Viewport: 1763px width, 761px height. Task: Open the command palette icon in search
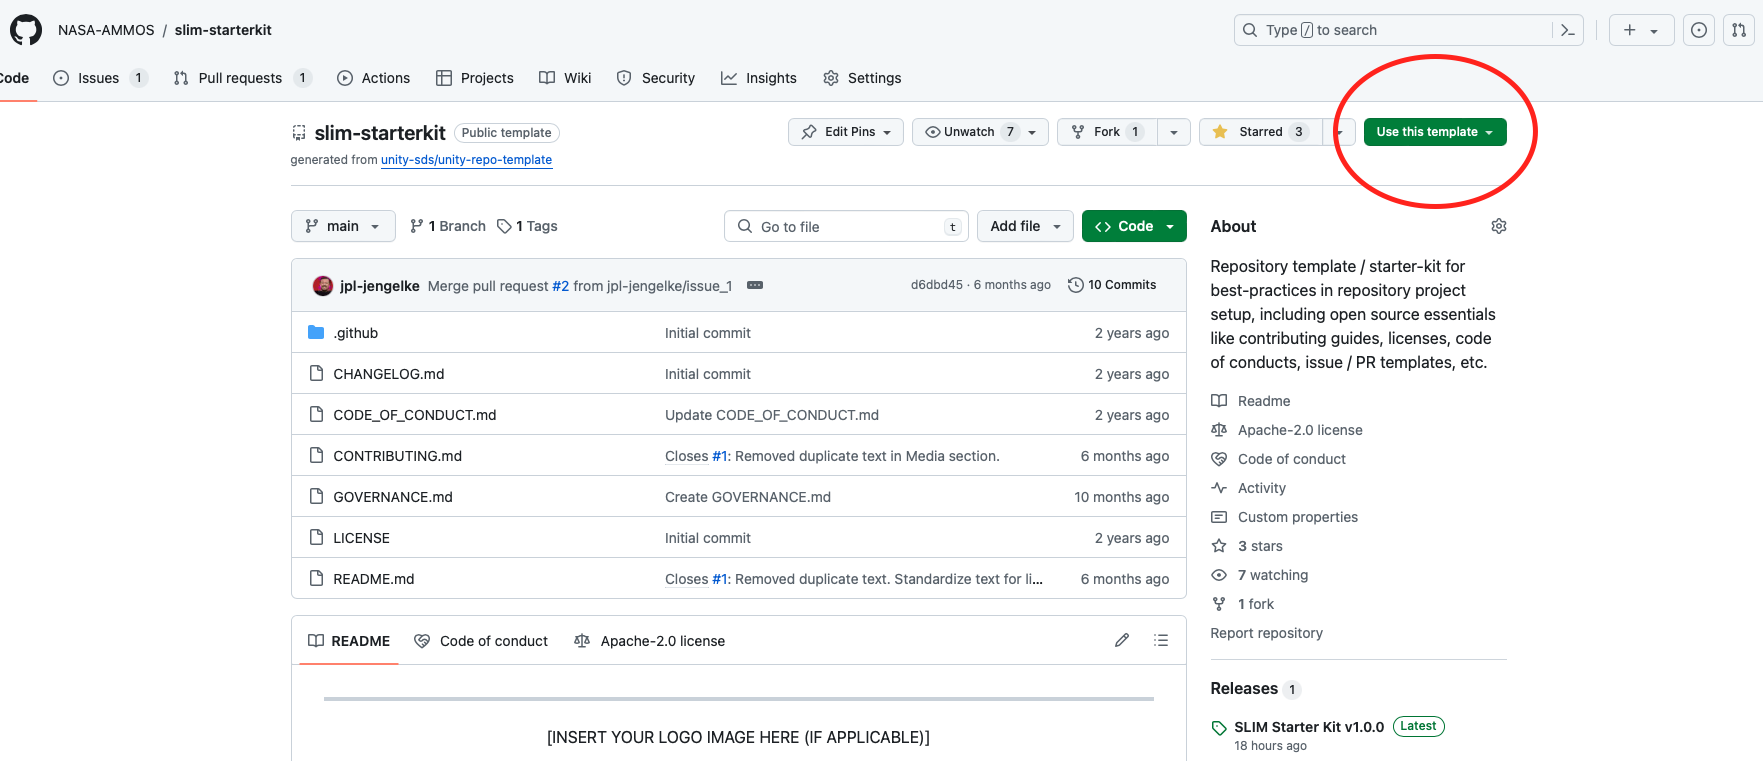coord(1567,30)
